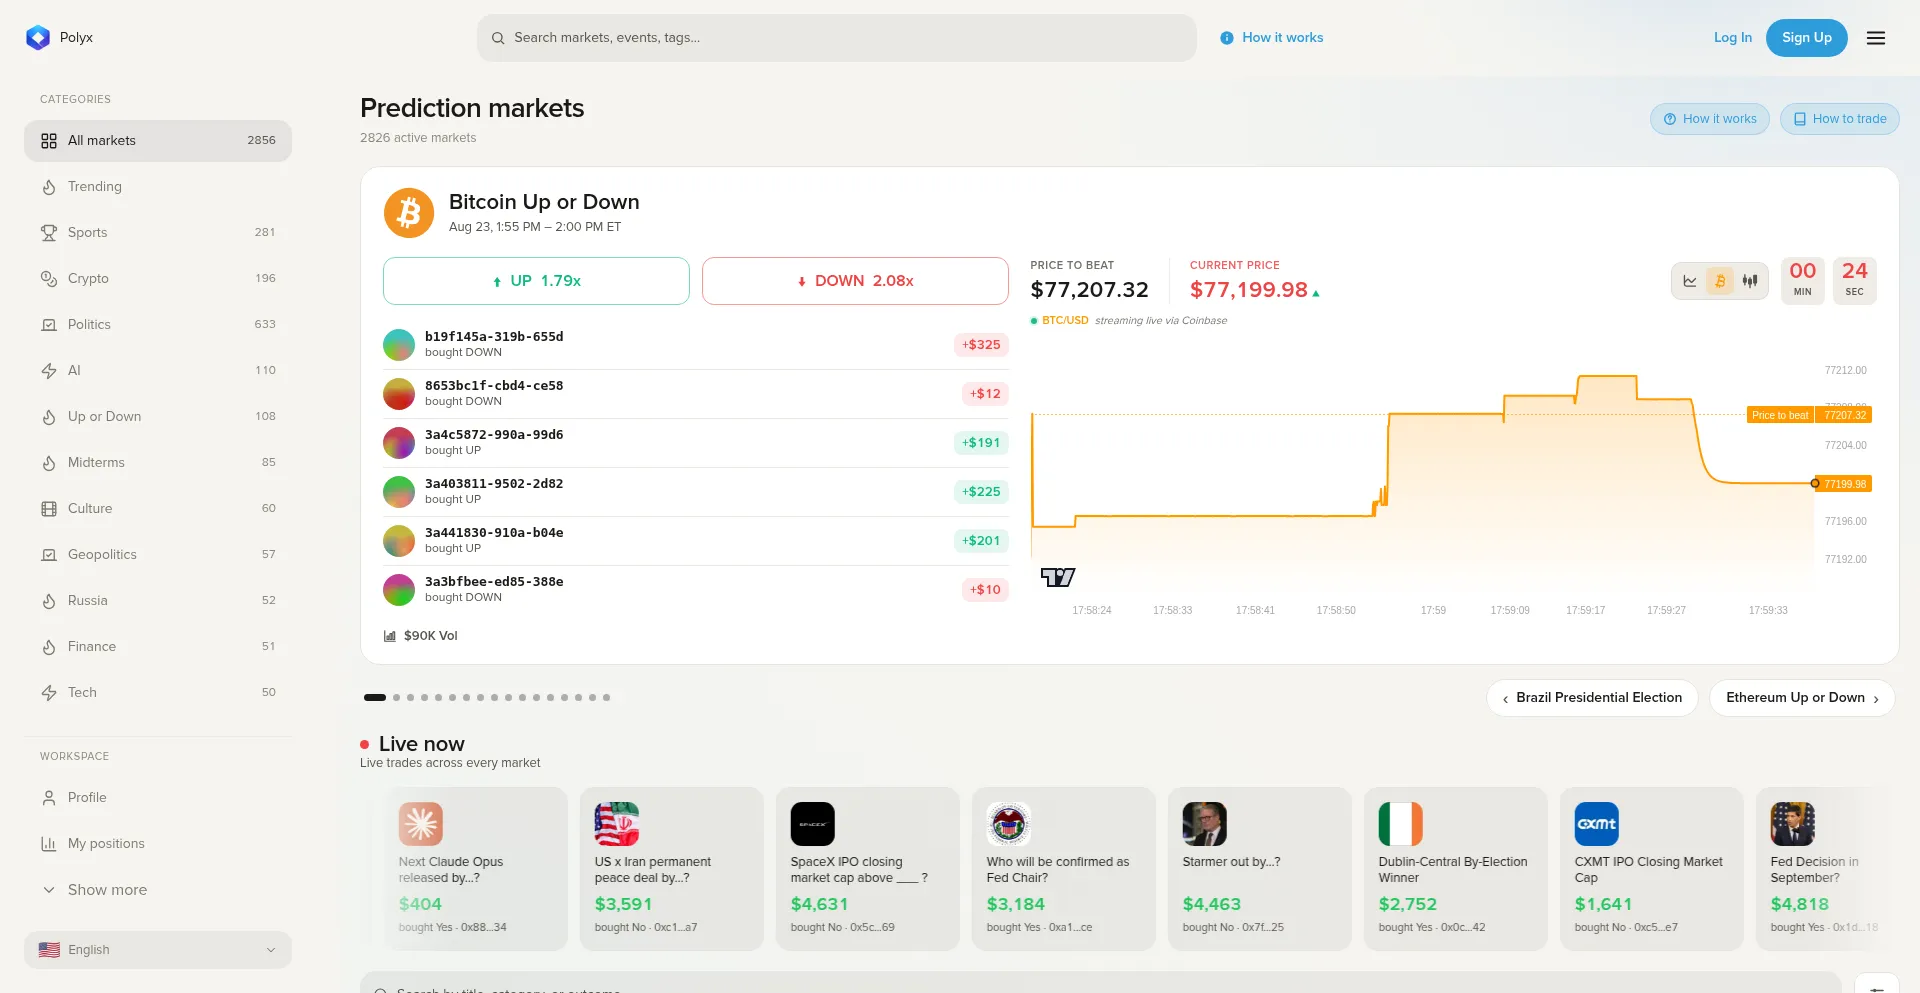Image resolution: width=1920 pixels, height=993 pixels.
Task: Open the Politics category
Action: pyautogui.click(x=158, y=325)
